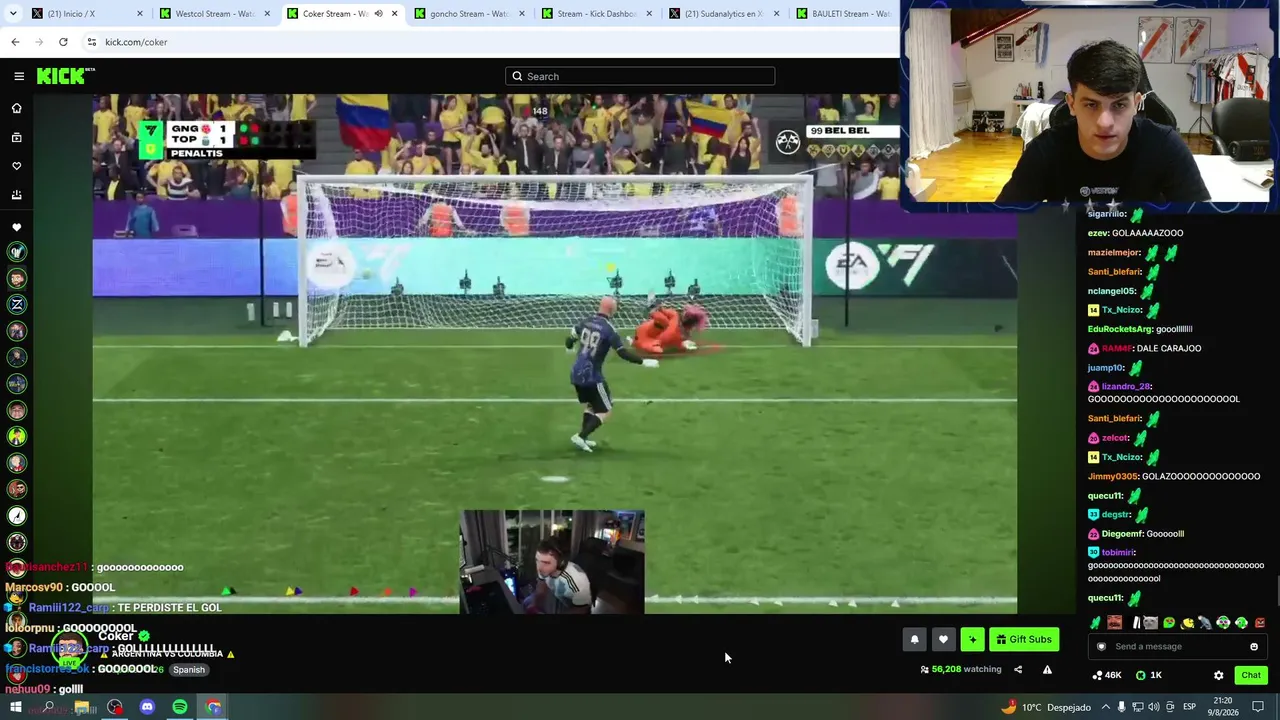The image size is (1280, 720).
Task: Switch to the BAULETI Stream tab
Action: point(844,14)
